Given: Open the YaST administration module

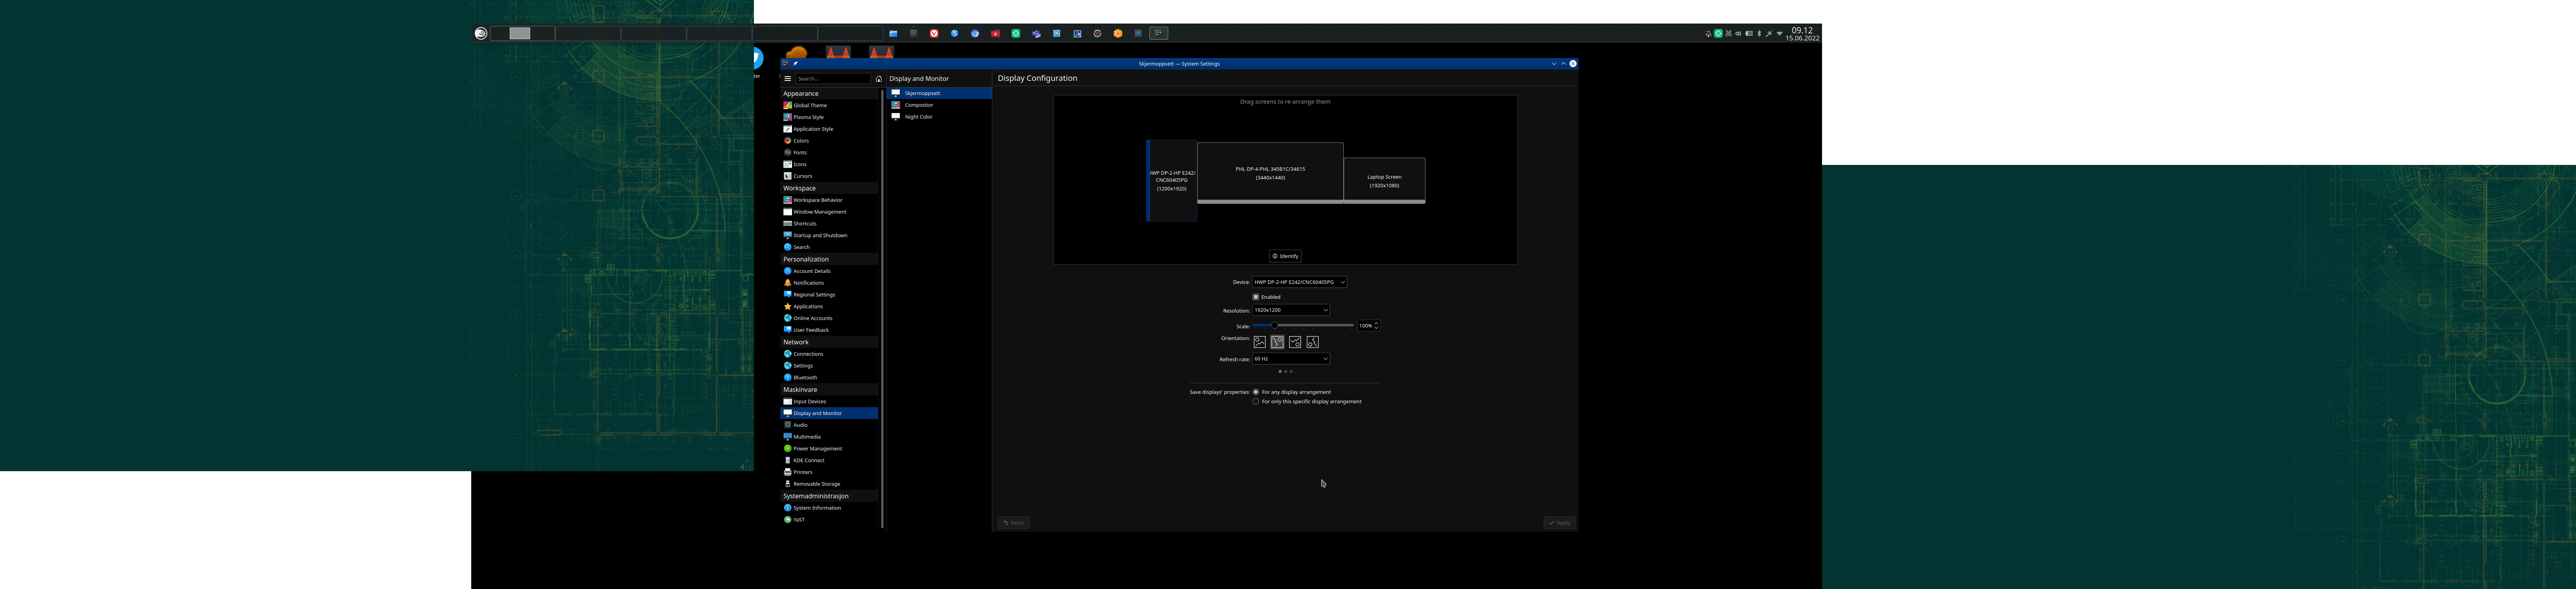Looking at the screenshot, I should [x=829, y=520].
